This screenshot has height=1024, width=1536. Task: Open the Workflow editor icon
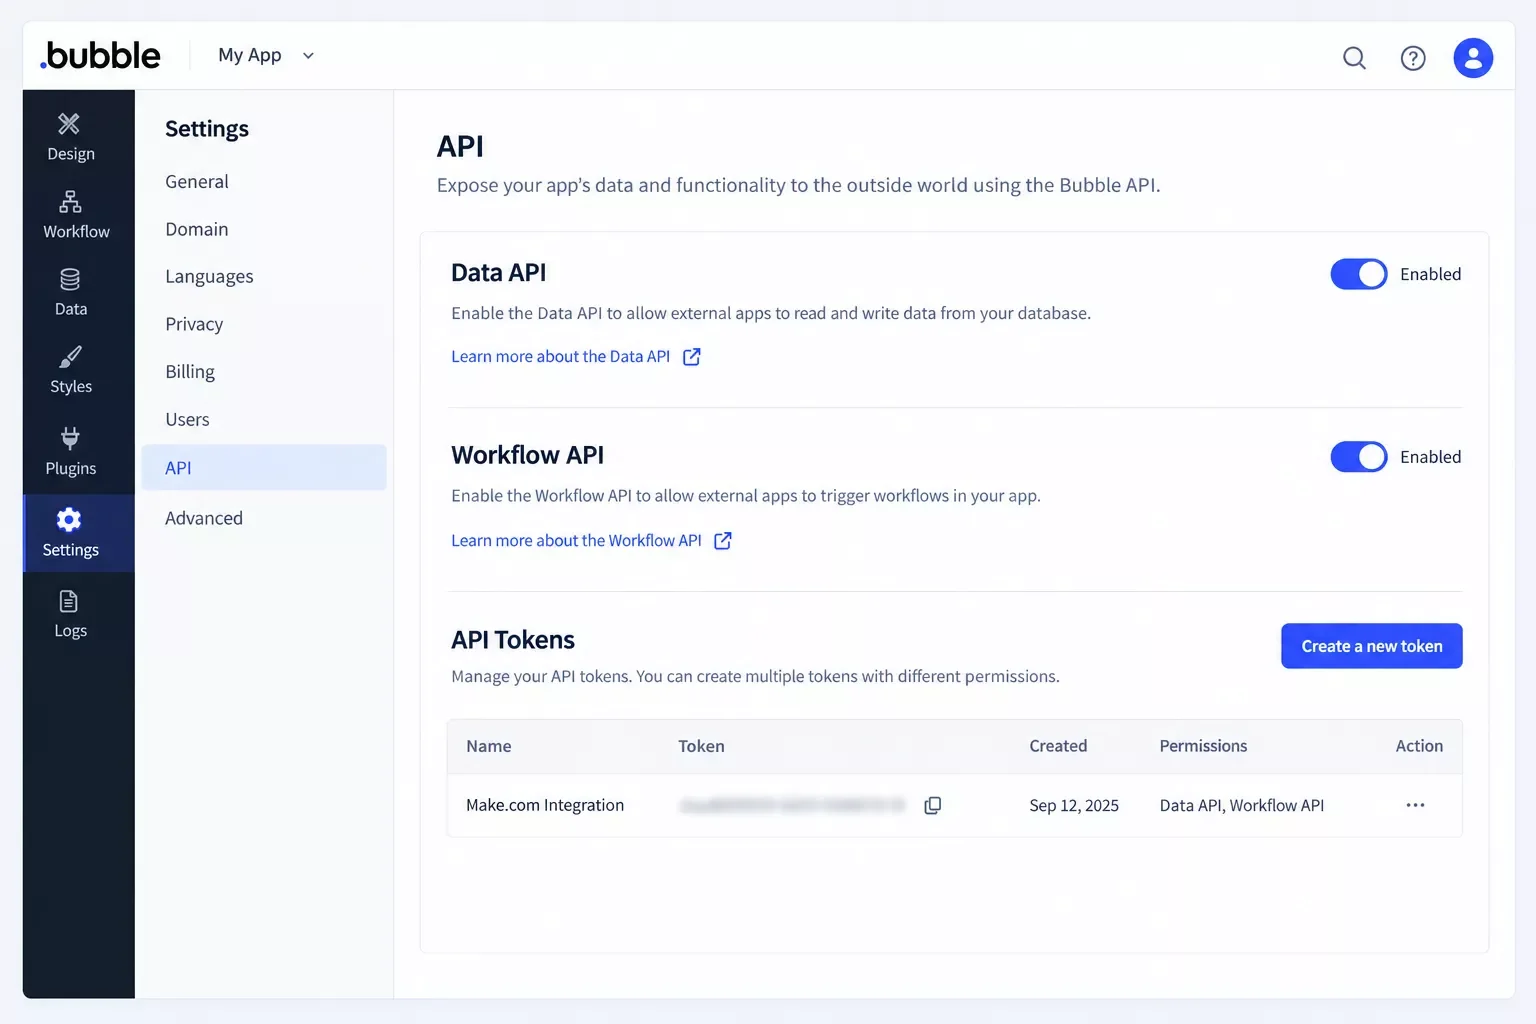pos(70,201)
